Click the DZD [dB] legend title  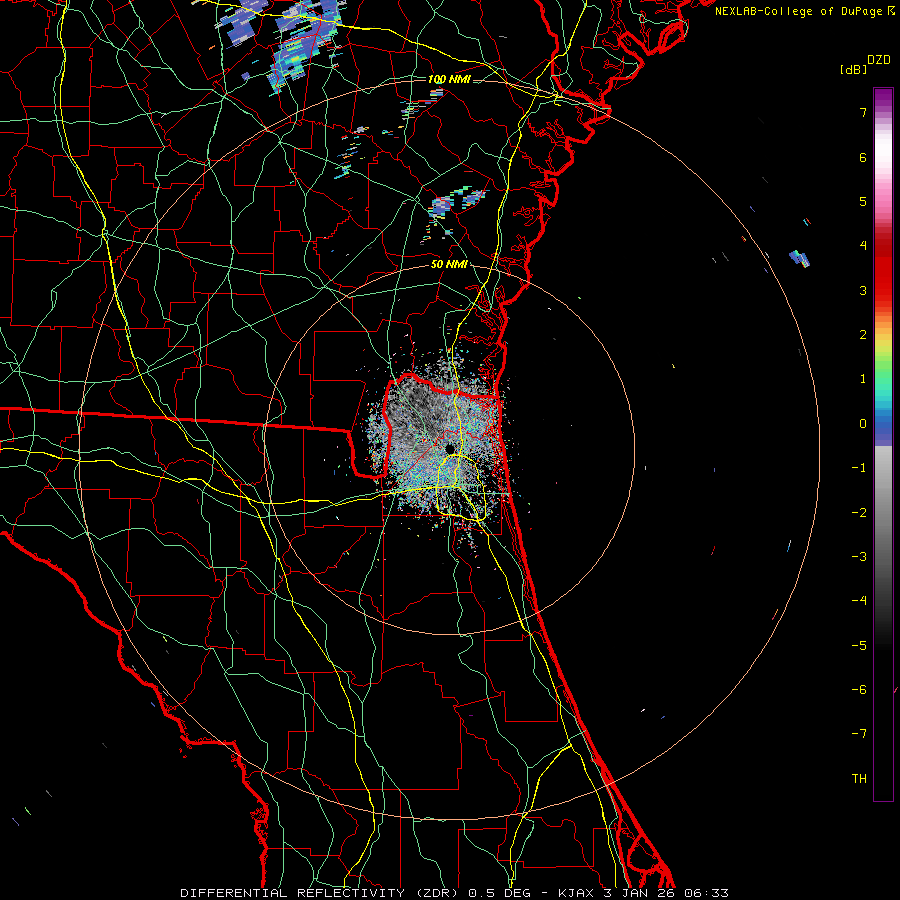coord(866,64)
